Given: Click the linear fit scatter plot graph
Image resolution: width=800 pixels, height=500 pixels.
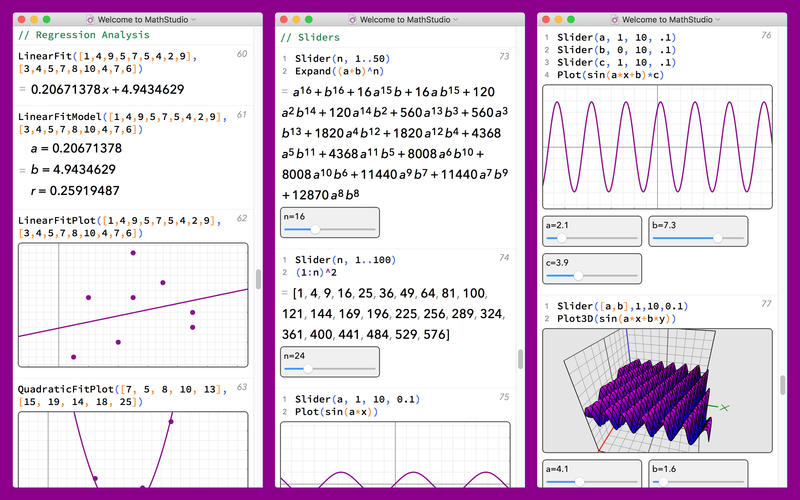Looking at the screenshot, I should tap(133, 305).
